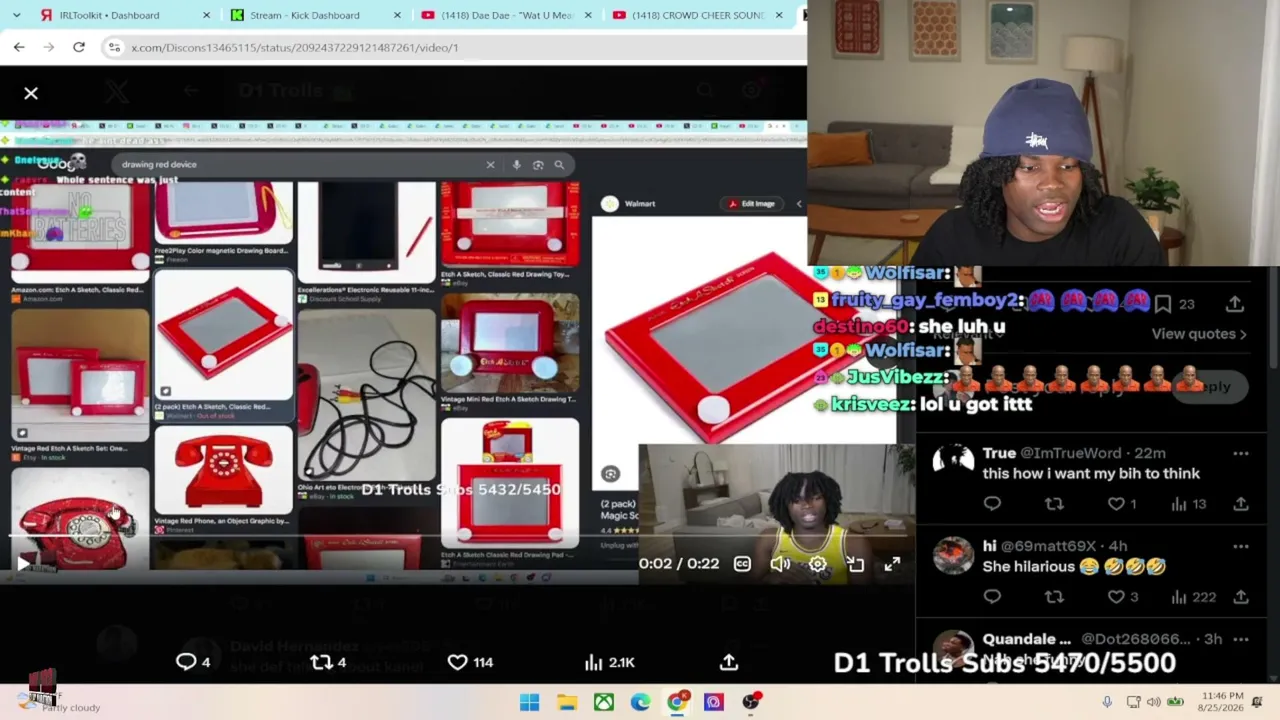Share hi's 'She hilarious' comment
Viewport: 1280px width, 720px height.
[x=1241, y=597]
